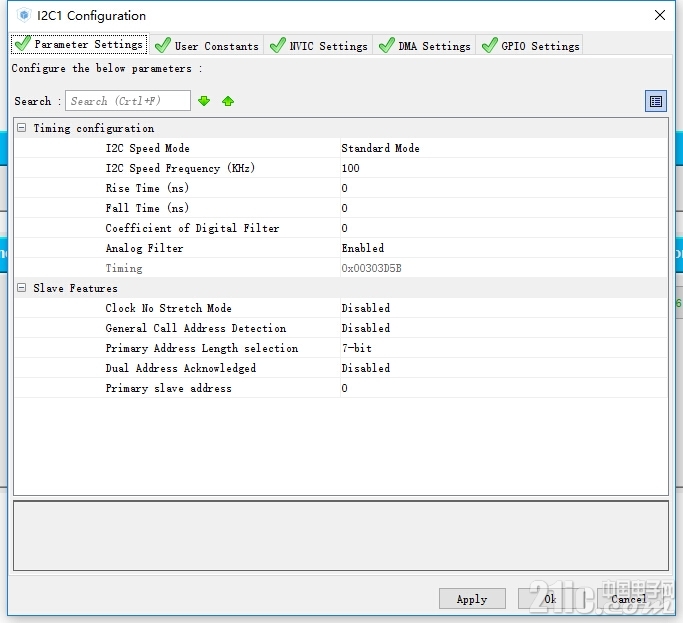Select the Clock No Stretch Mode label

click(x=168, y=308)
